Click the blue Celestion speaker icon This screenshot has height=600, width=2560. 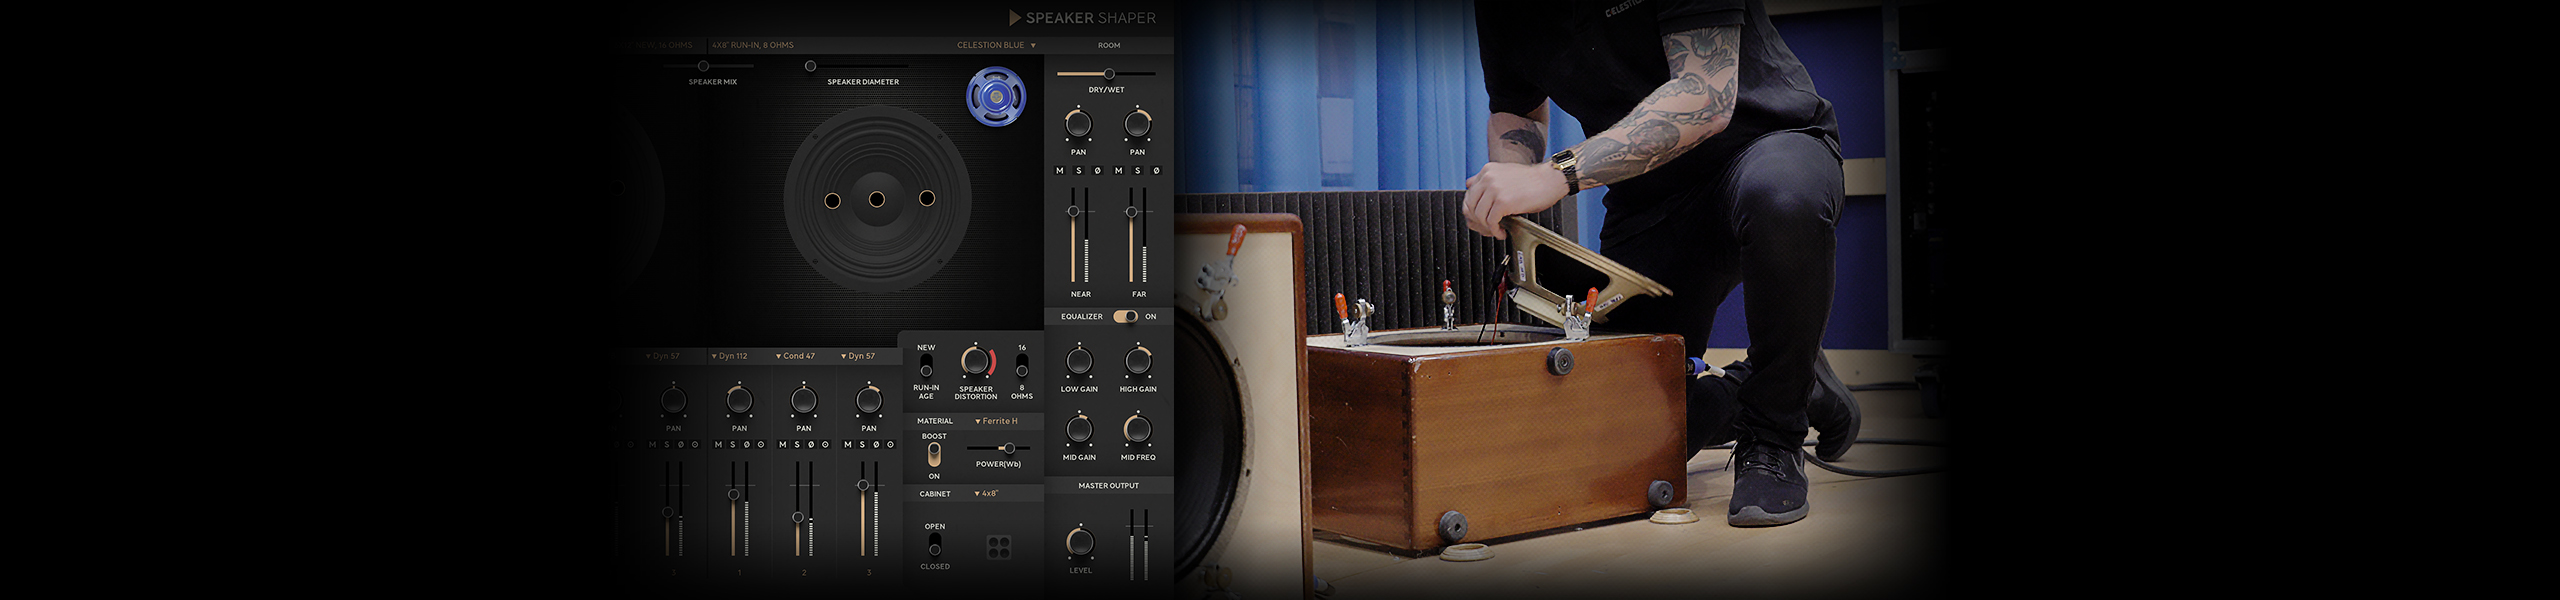[x=996, y=97]
